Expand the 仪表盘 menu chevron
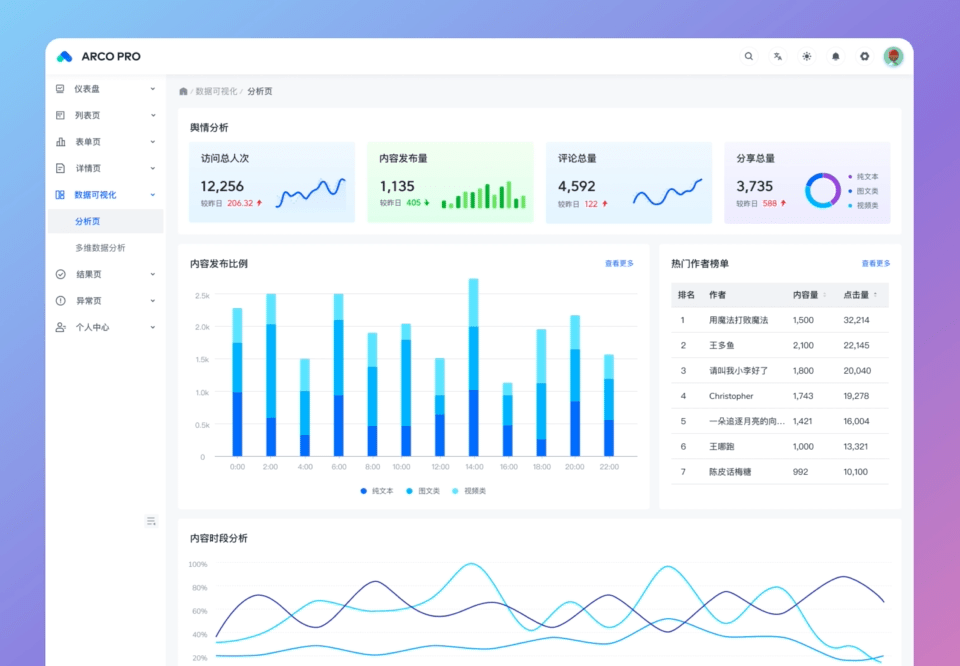 click(152, 89)
